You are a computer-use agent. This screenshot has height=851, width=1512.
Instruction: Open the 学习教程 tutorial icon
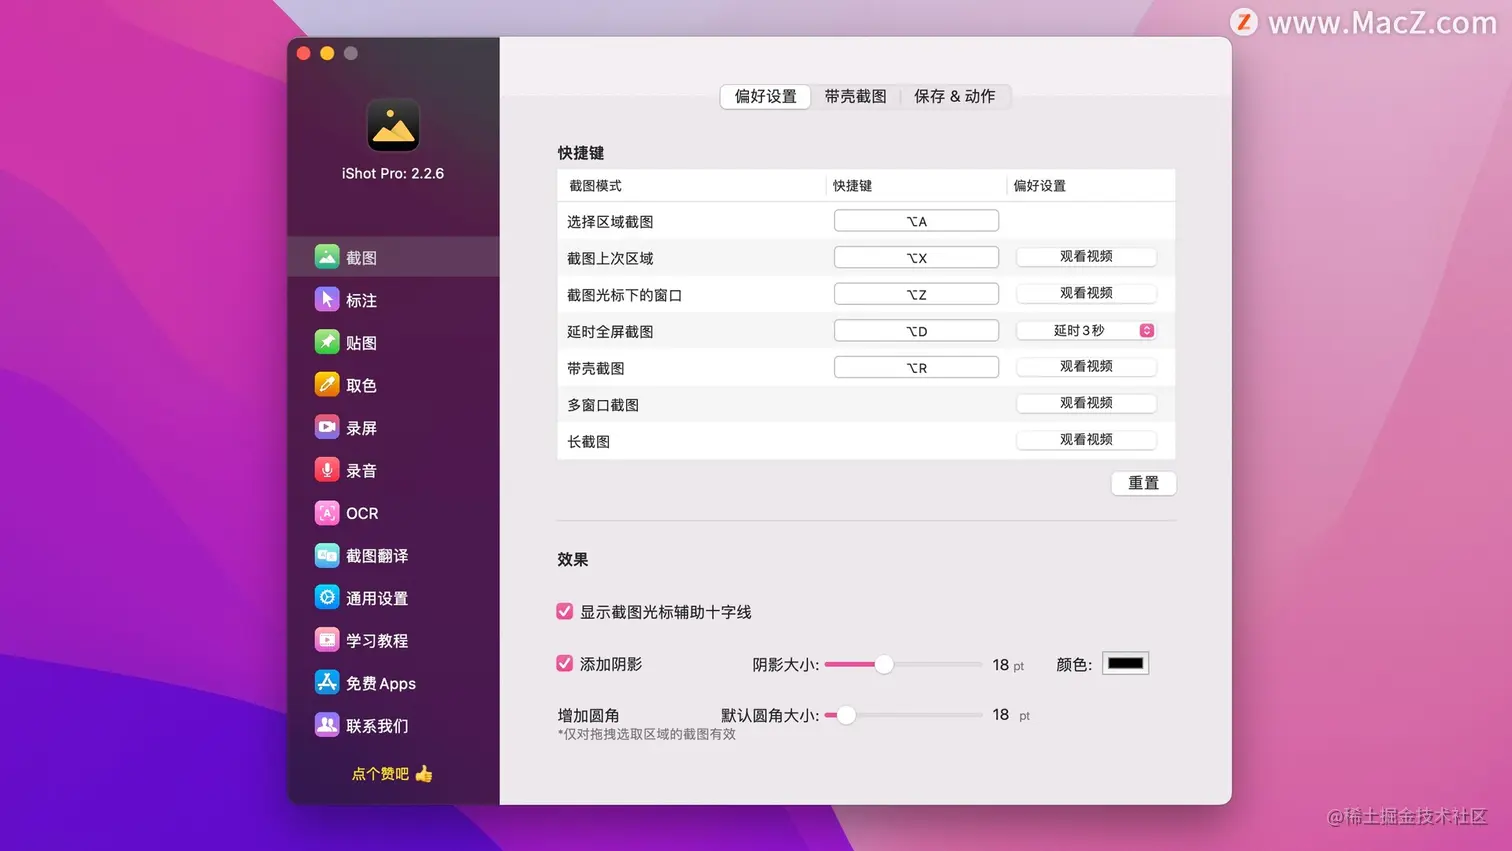tap(327, 640)
